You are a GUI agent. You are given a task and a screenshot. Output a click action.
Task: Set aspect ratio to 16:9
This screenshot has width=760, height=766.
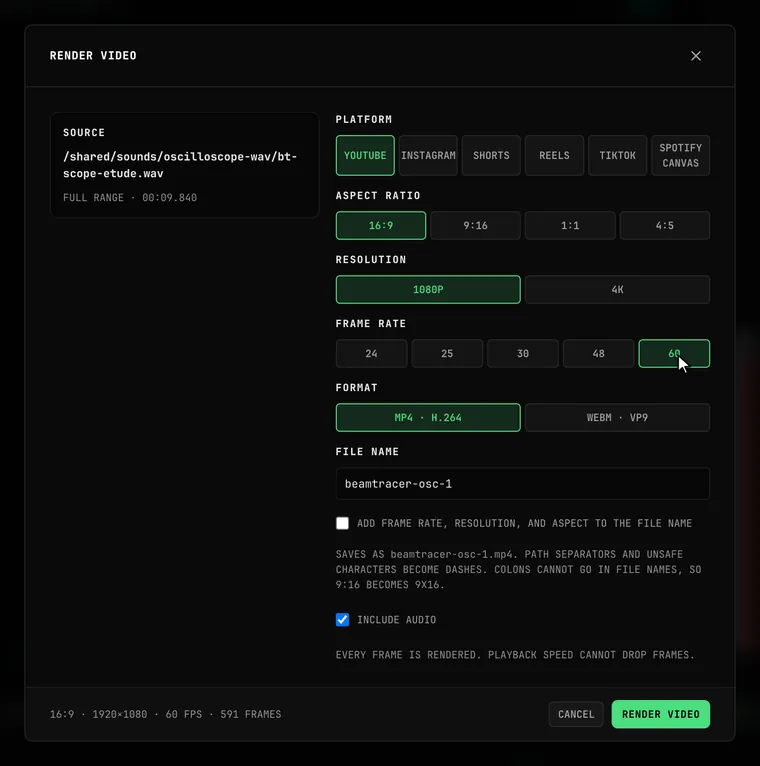(380, 225)
